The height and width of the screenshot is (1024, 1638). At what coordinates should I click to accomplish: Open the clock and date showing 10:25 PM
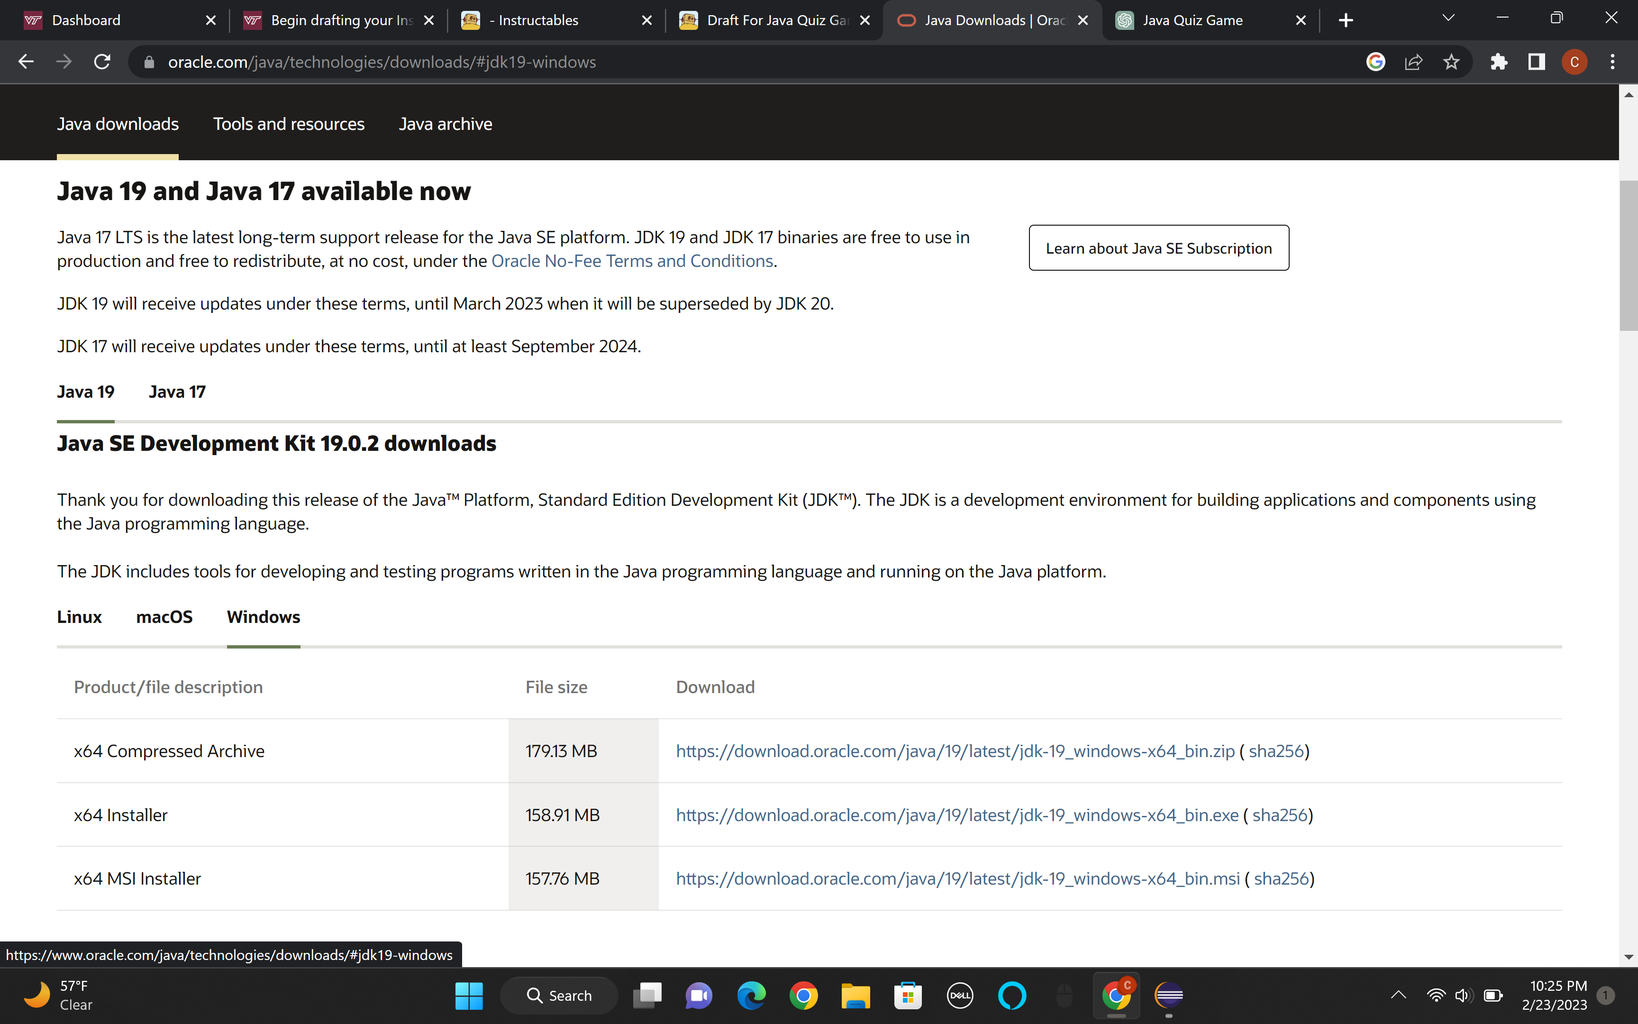tap(1557, 996)
